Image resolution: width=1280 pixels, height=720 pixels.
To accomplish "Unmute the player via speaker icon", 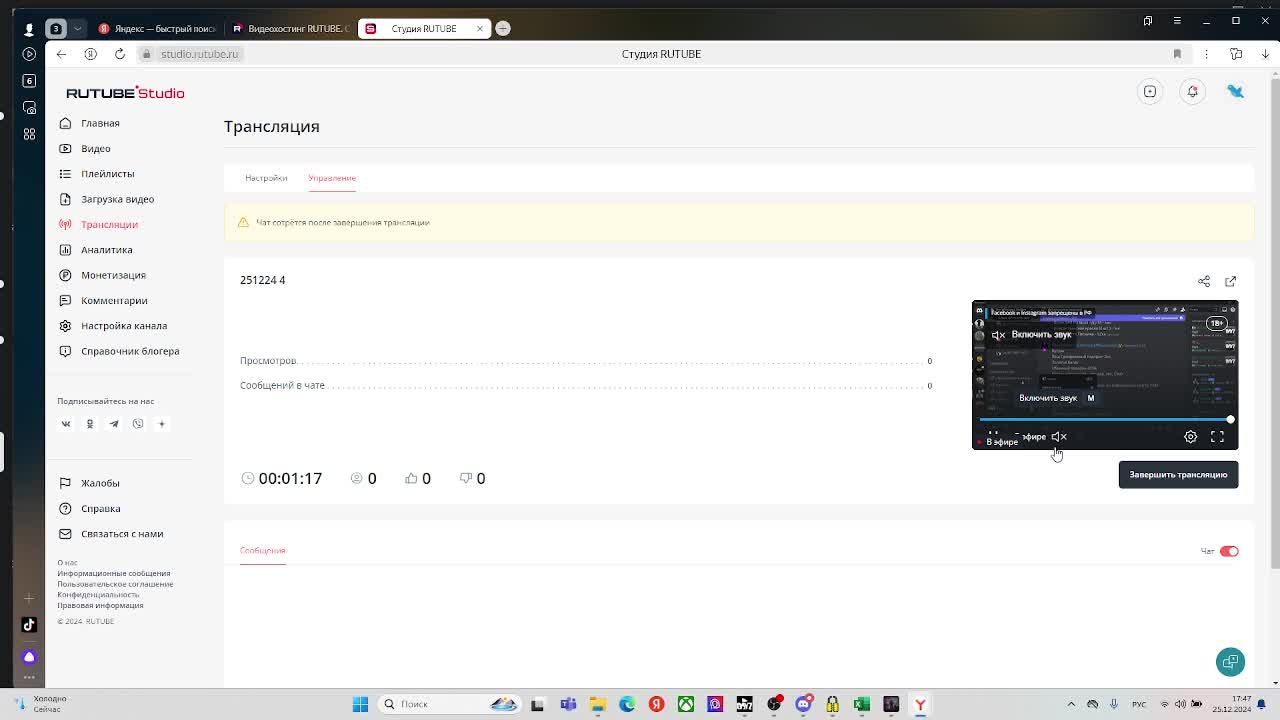I will point(1059,437).
